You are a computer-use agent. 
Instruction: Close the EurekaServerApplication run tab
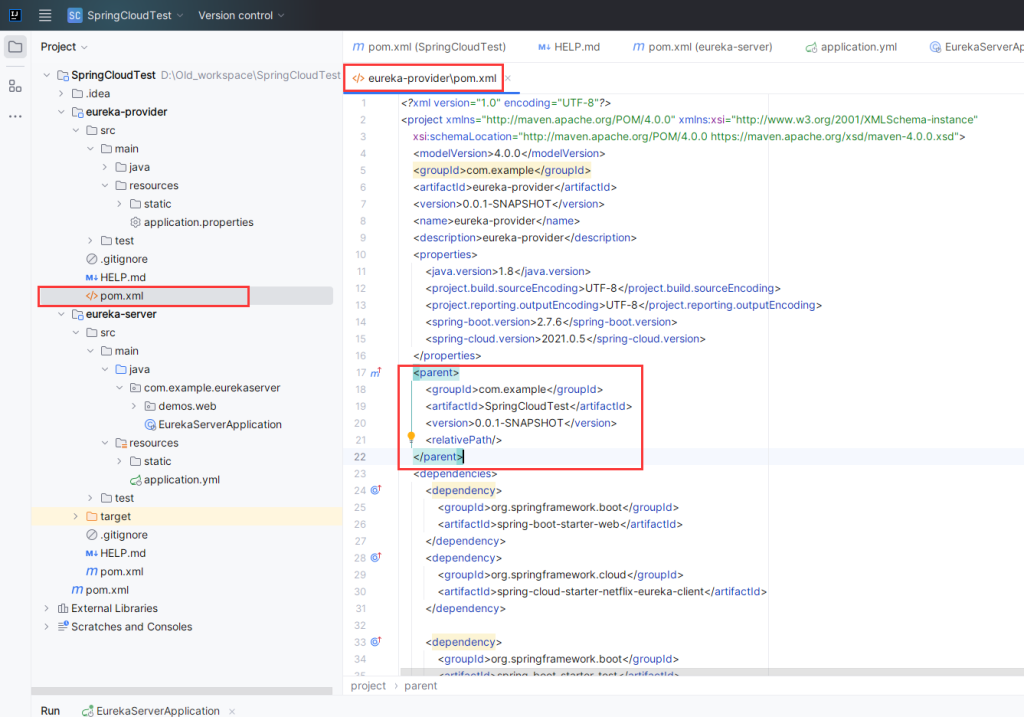coord(232,711)
